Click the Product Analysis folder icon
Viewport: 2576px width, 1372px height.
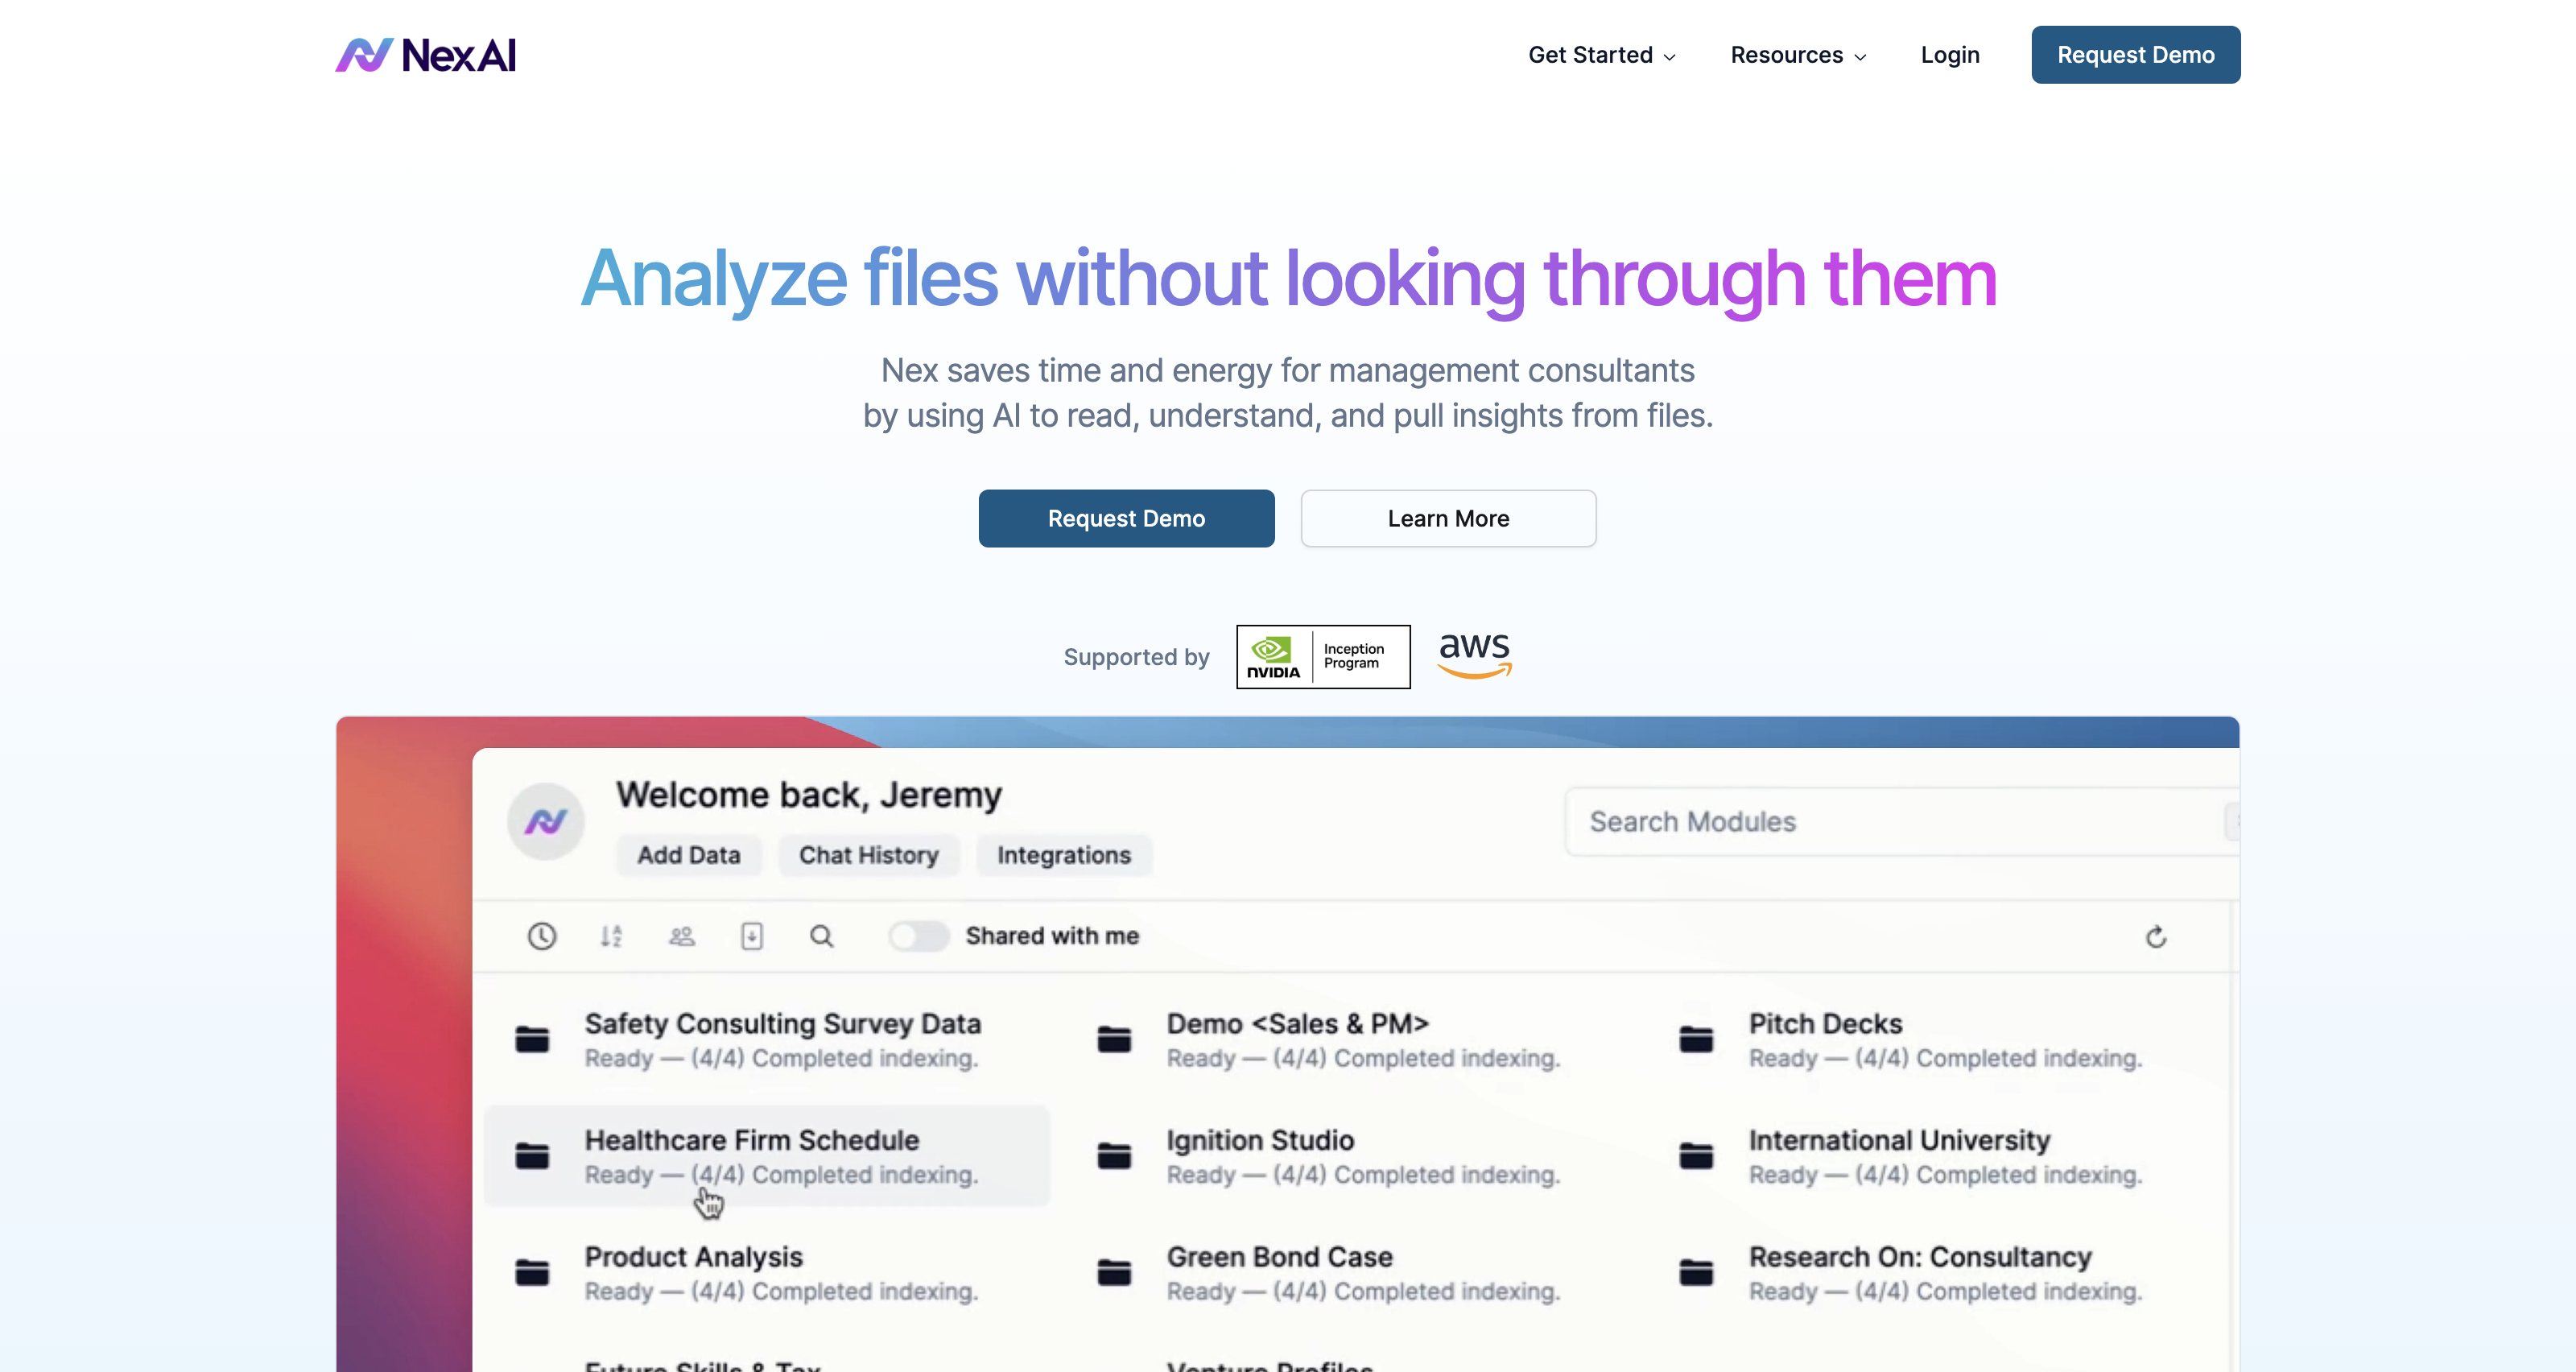click(531, 1273)
